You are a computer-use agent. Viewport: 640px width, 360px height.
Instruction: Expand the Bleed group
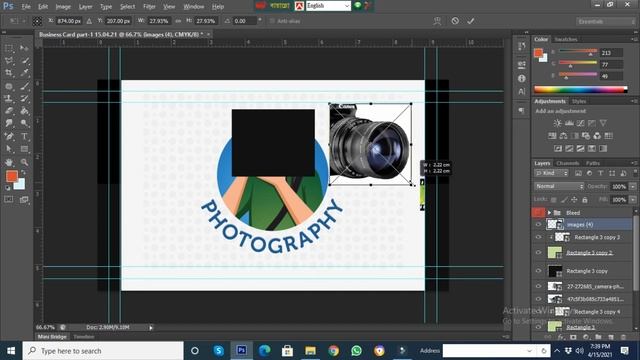click(549, 213)
